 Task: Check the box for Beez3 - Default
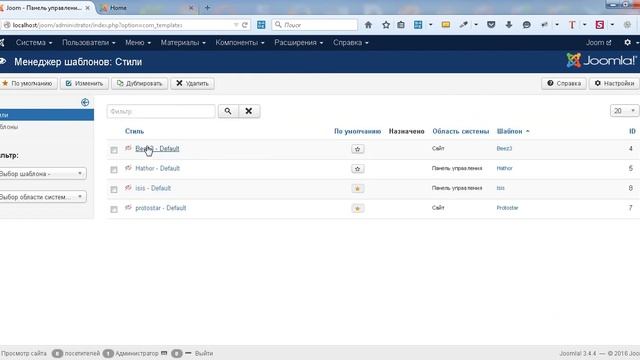click(114, 150)
